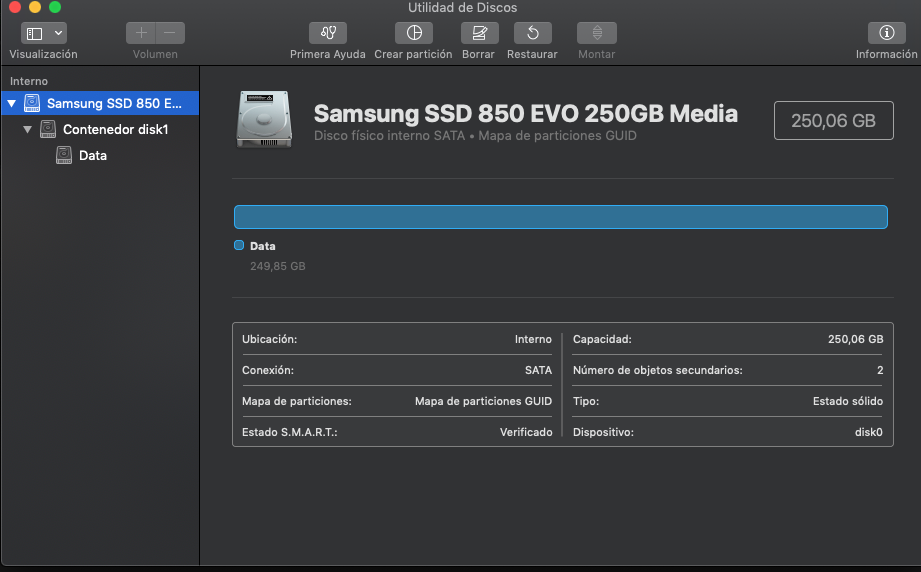Click the Restaurar restore arrow icon
Screen dimensions: 921x572
click(x=533, y=33)
